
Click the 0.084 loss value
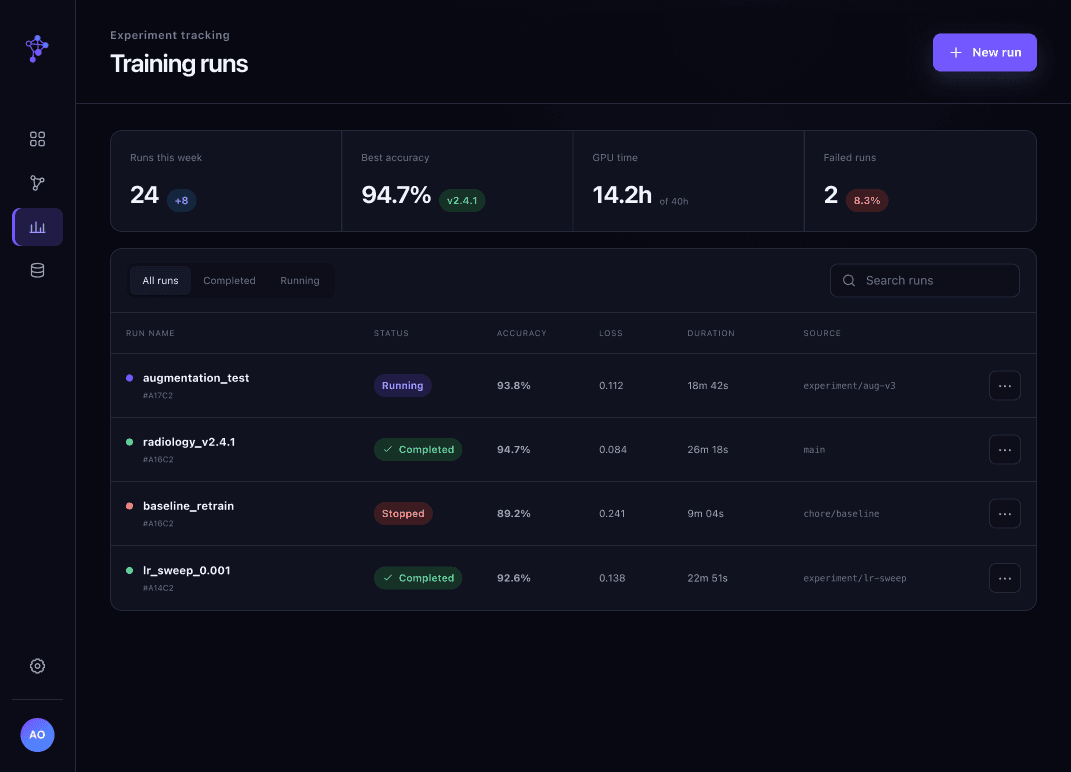pos(613,450)
